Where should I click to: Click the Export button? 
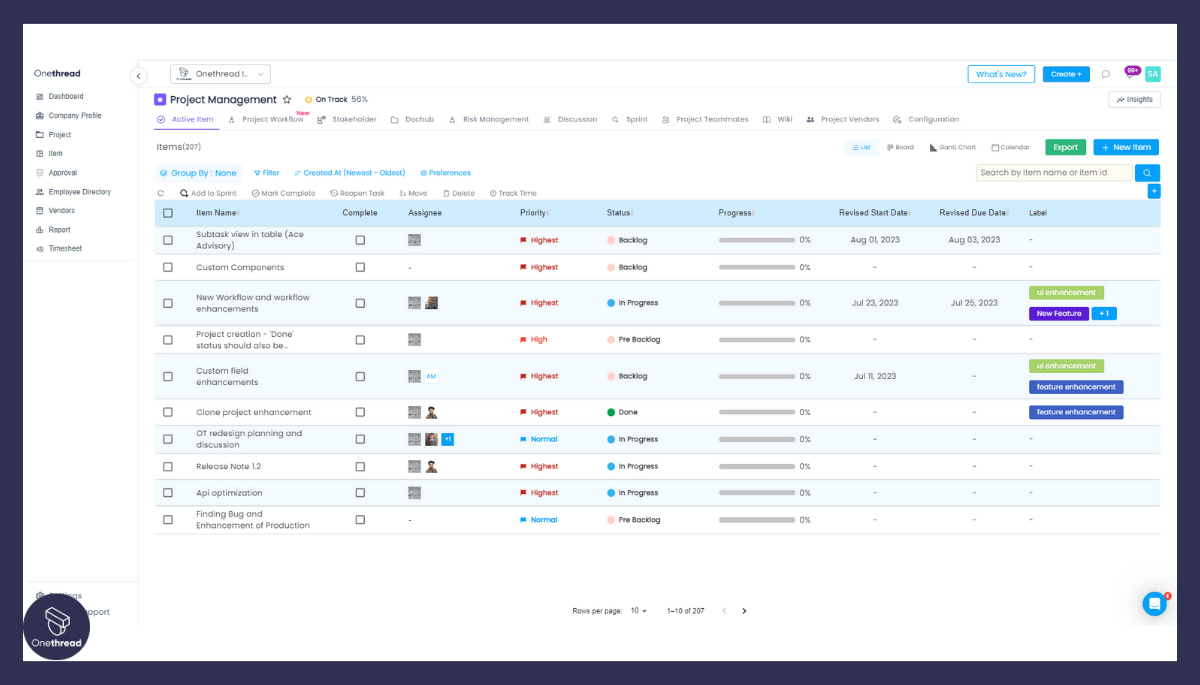click(x=1065, y=146)
